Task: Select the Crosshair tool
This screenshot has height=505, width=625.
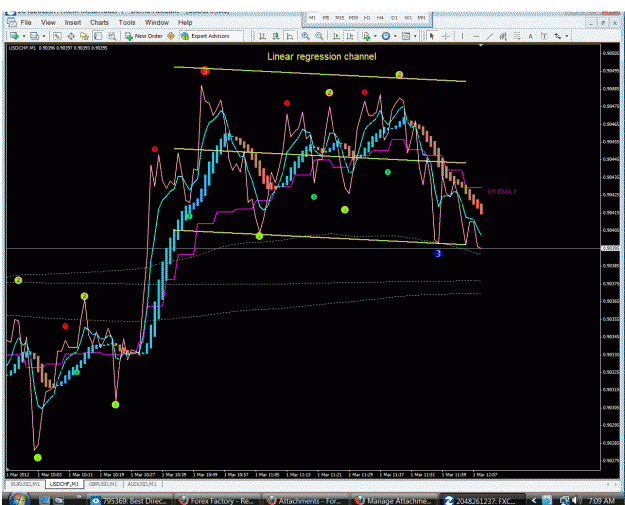Action: pyautogui.click(x=446, y=36)
